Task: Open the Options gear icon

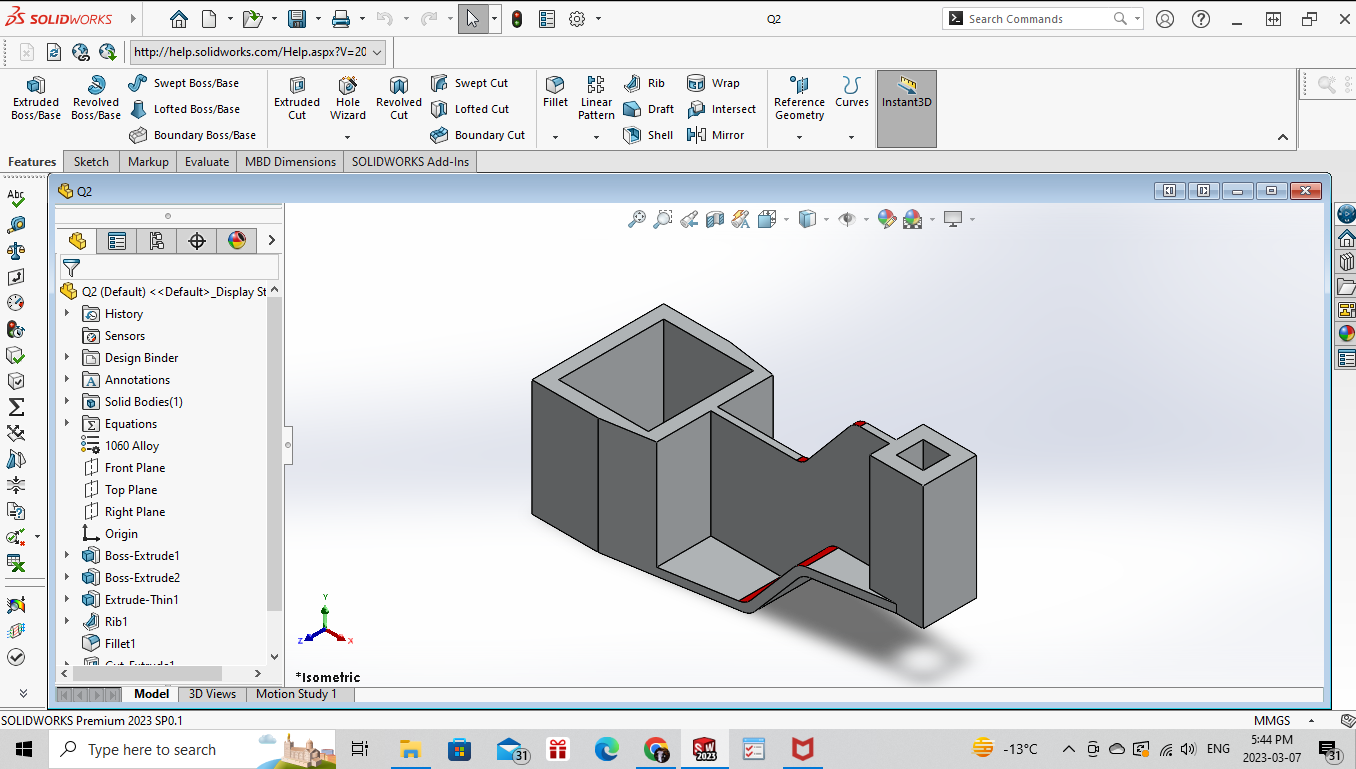Action: click(577, 18)
